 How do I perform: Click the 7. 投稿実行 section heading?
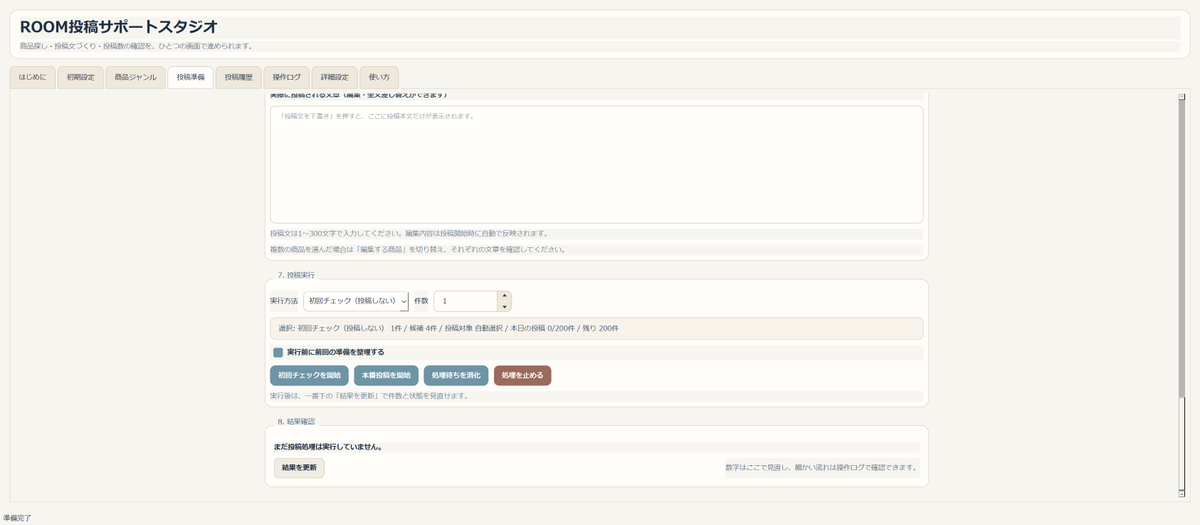click(x=298, y=274)
